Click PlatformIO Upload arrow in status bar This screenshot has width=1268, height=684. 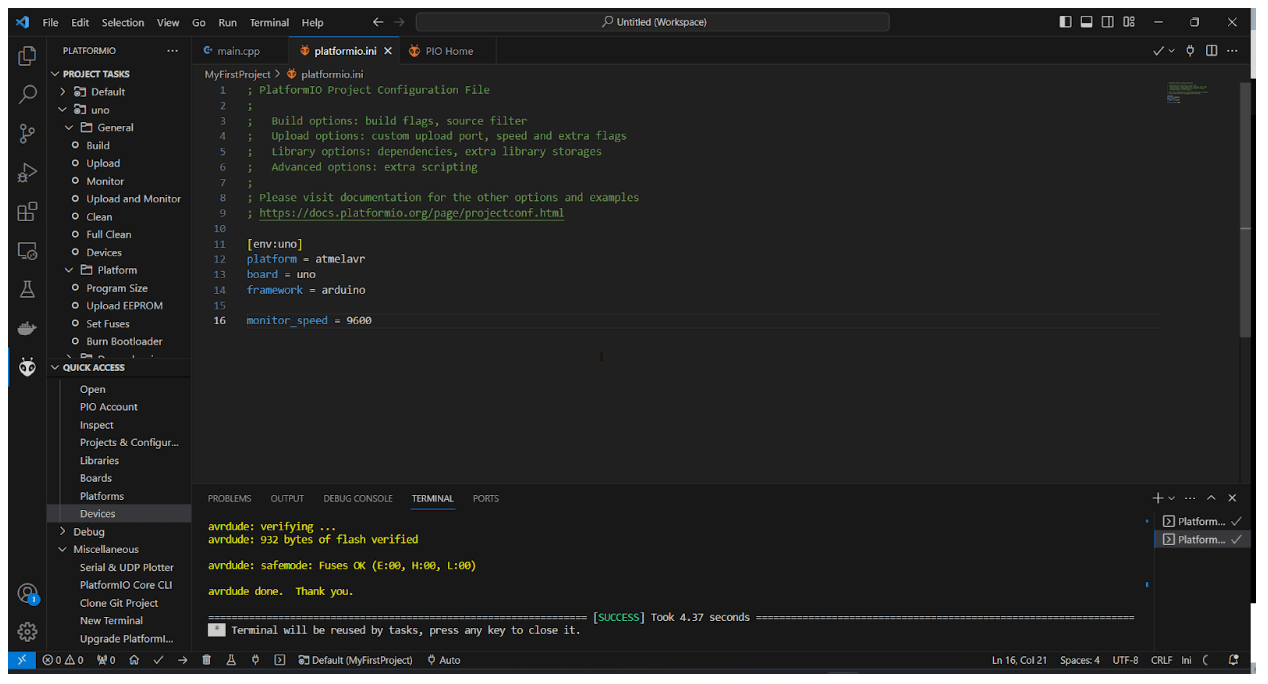[x=182, y=660]
